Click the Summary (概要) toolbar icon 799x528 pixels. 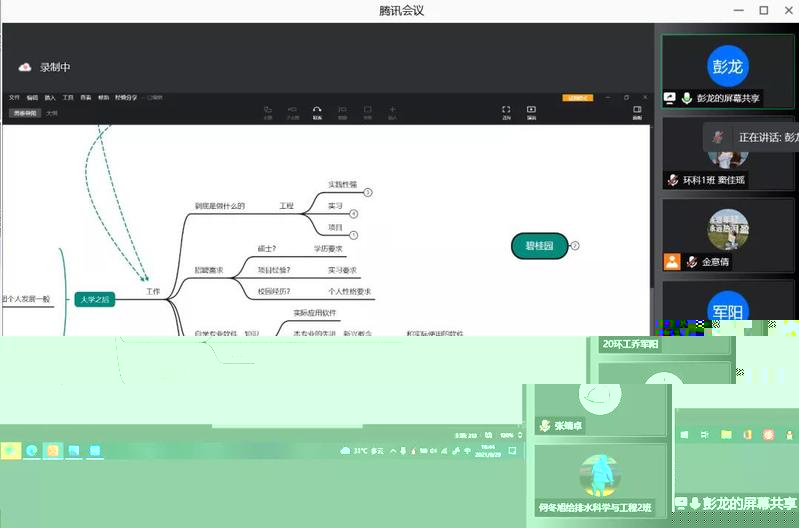342,110
